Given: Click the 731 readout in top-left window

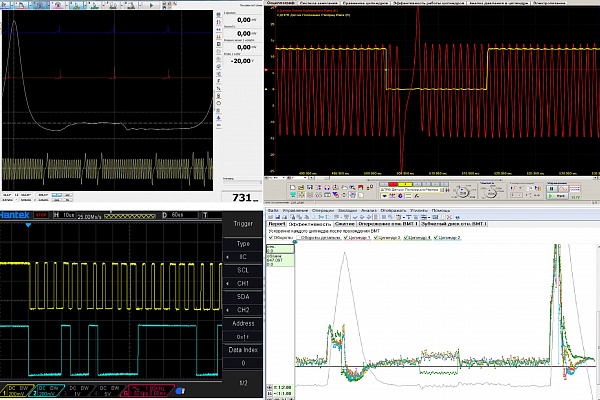Looking at the screenshot, I should (243, 198).
